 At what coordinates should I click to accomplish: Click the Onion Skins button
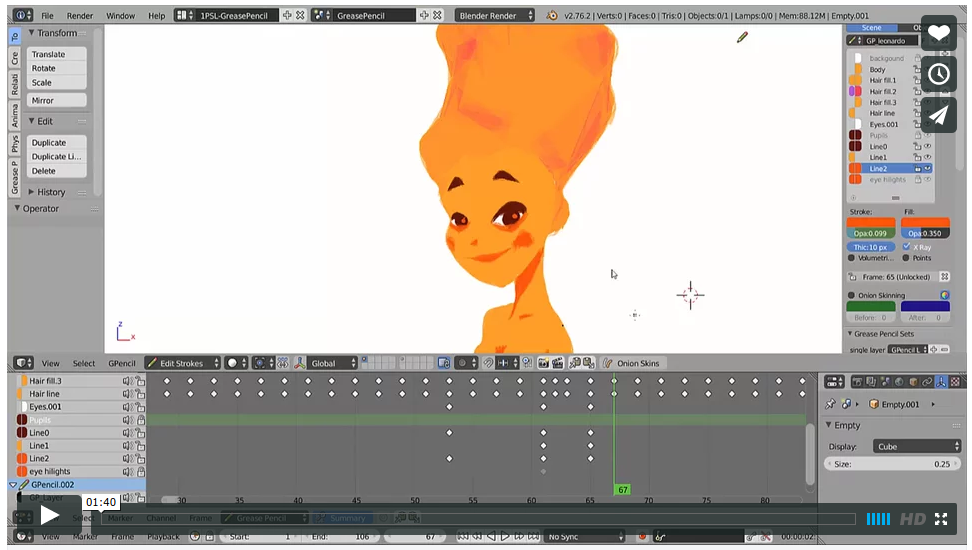point(632,363)
